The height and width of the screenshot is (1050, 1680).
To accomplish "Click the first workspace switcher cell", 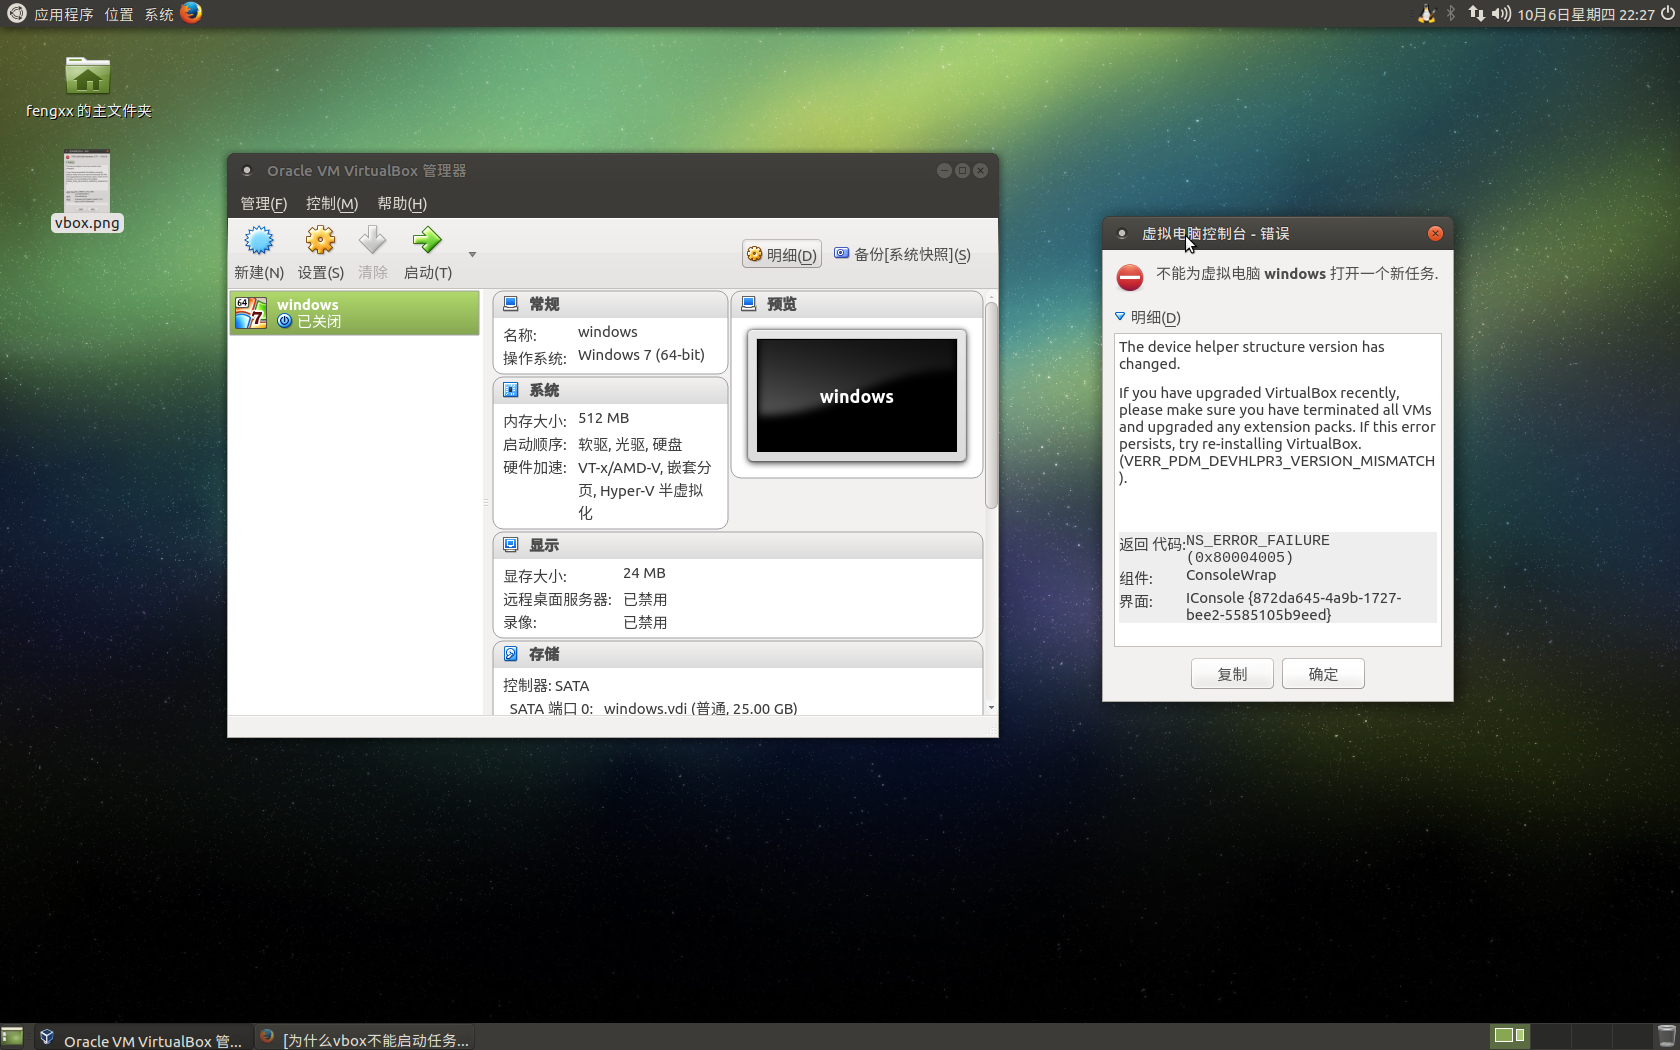I will 1509,1036.
